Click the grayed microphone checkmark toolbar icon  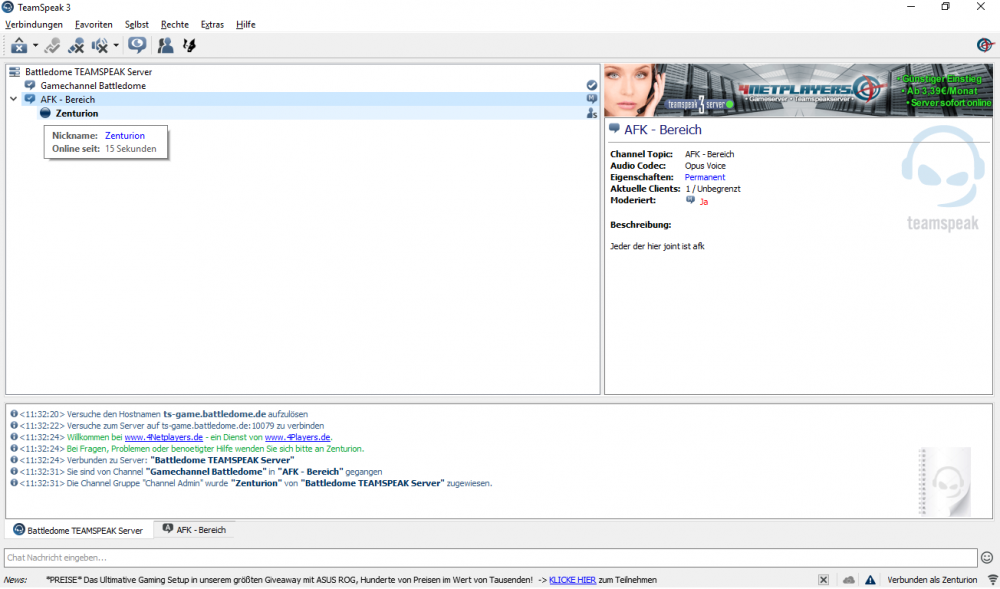pos(52,45)
